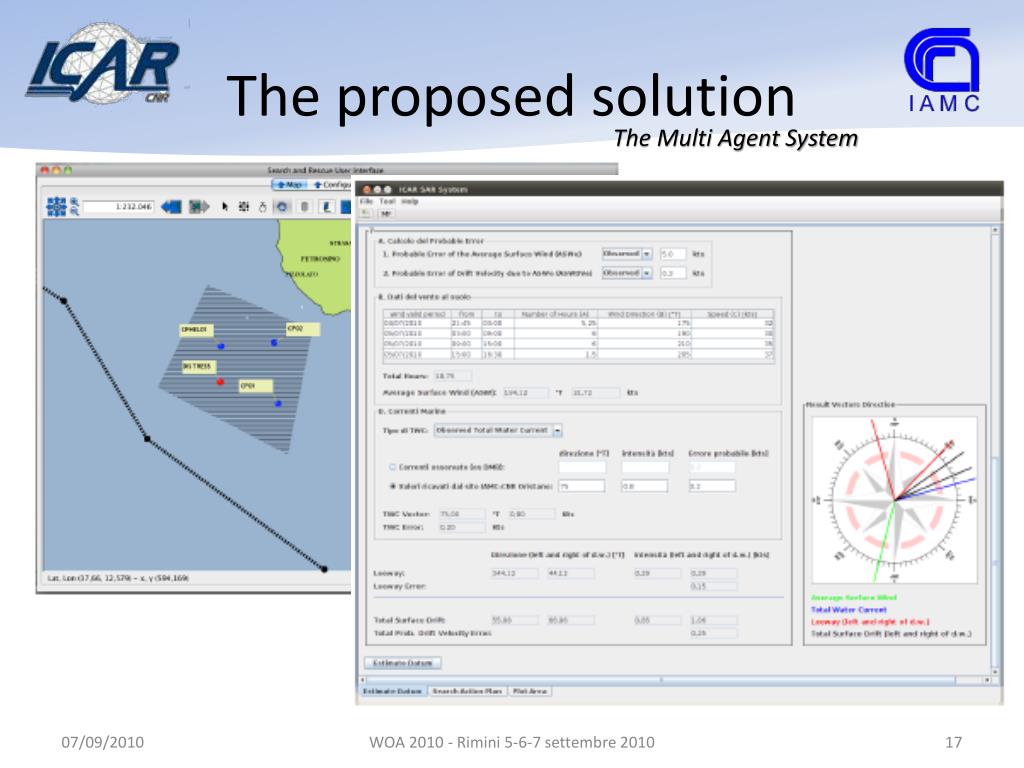The height and width of the screenshot is (768, 1024).
Task: Click the Speed column header in wind table
Action: point(732,314)
